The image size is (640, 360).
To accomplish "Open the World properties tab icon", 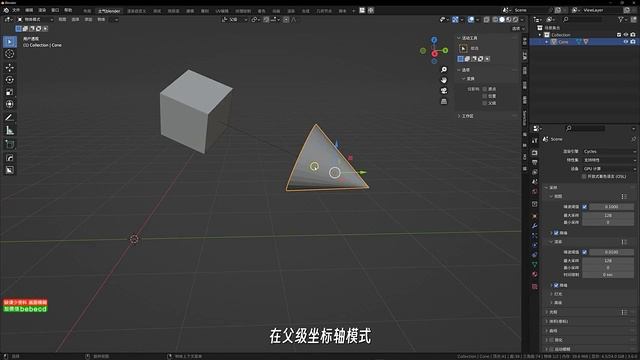I will coord(535,191).
